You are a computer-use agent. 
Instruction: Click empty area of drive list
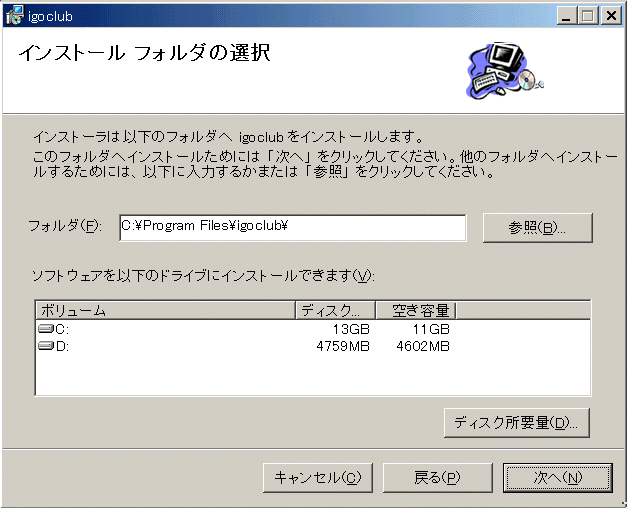coord(313,374)
